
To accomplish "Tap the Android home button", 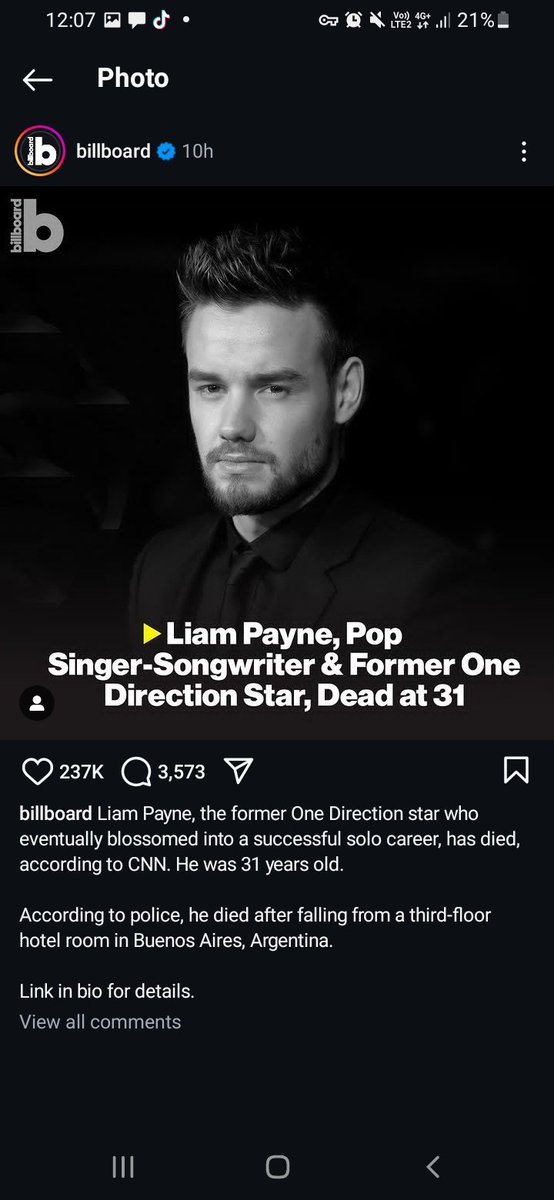I will tap(277, 1166).
